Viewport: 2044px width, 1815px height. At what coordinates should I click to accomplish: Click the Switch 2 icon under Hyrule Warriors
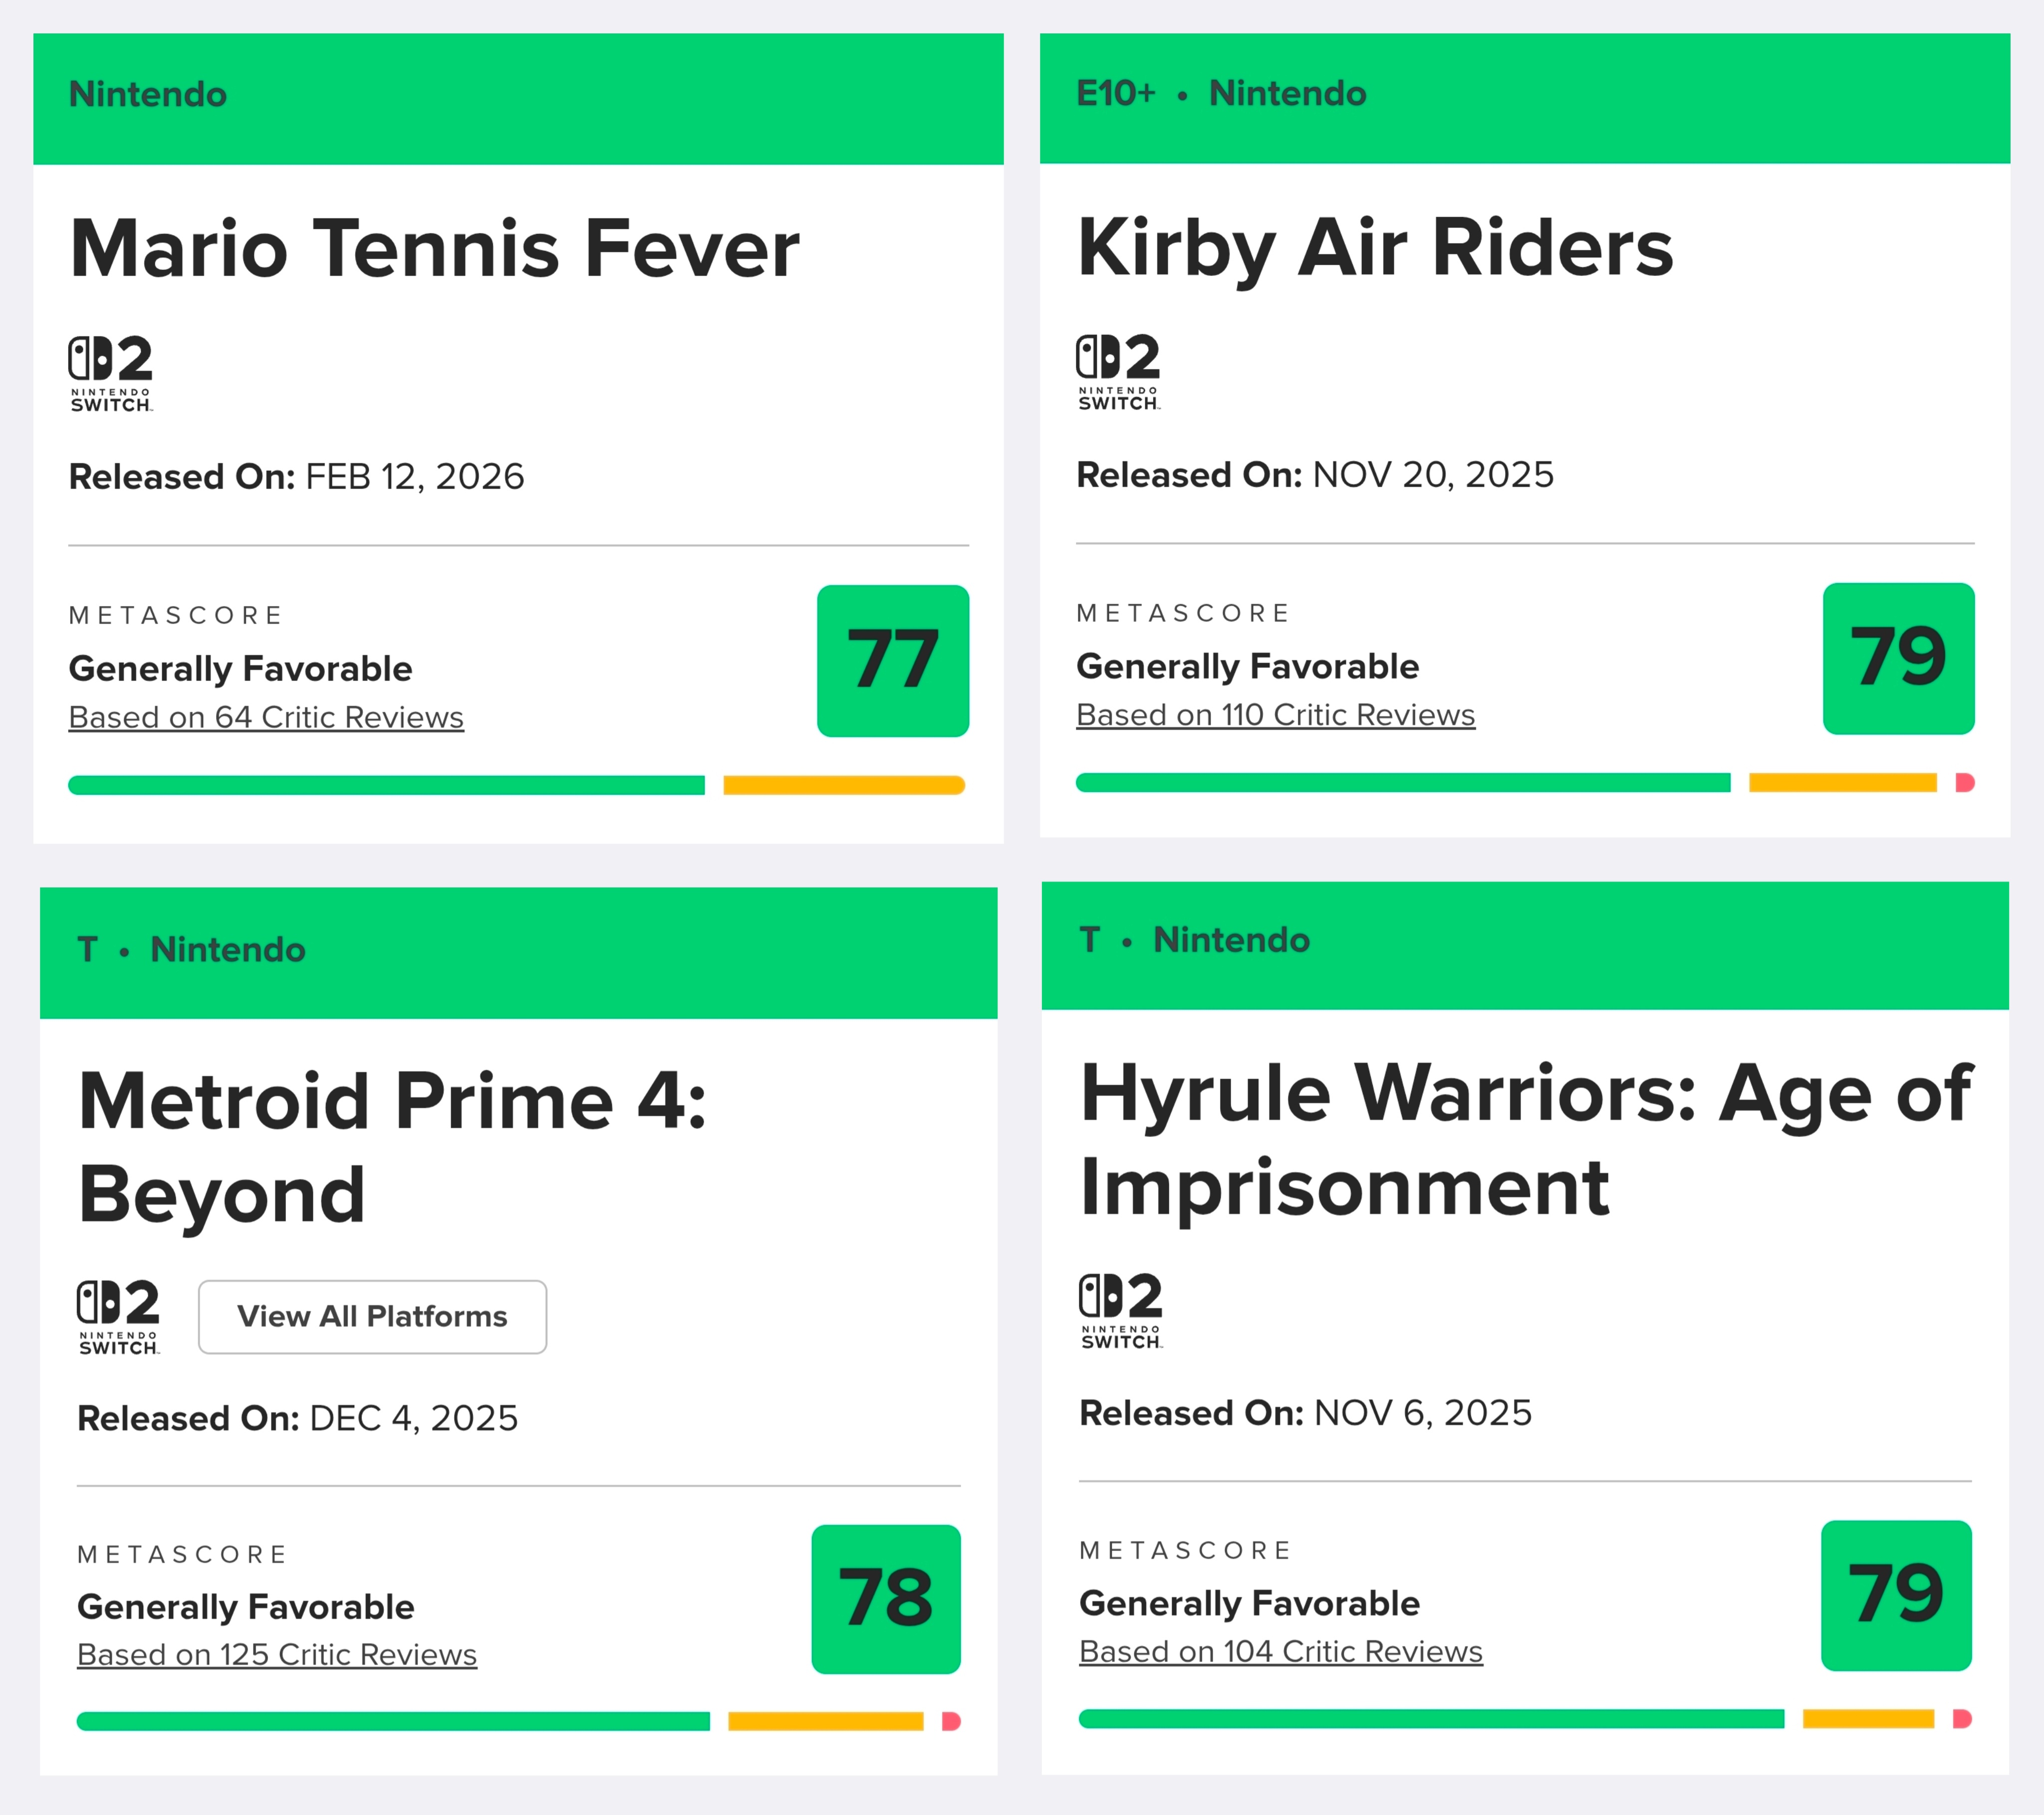[x=1121, y=1311]
